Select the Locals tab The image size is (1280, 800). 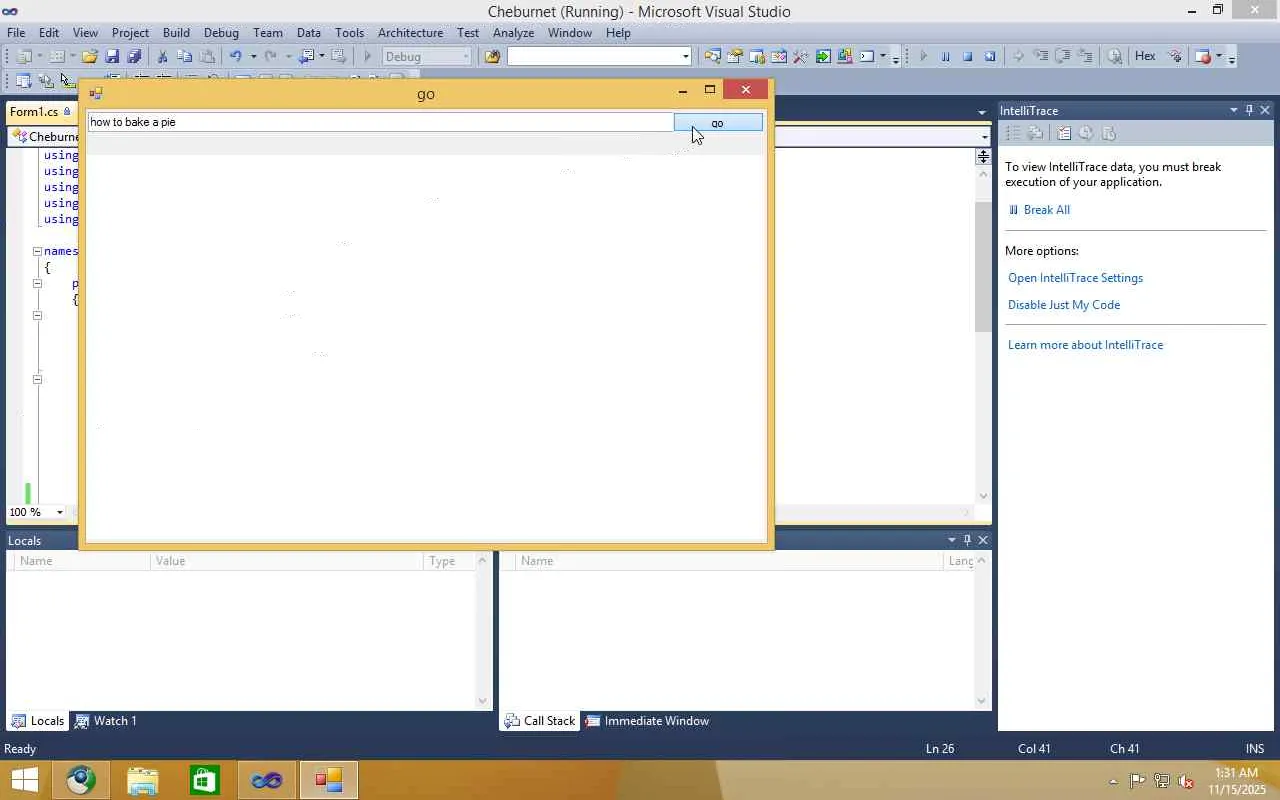[38, 721]
